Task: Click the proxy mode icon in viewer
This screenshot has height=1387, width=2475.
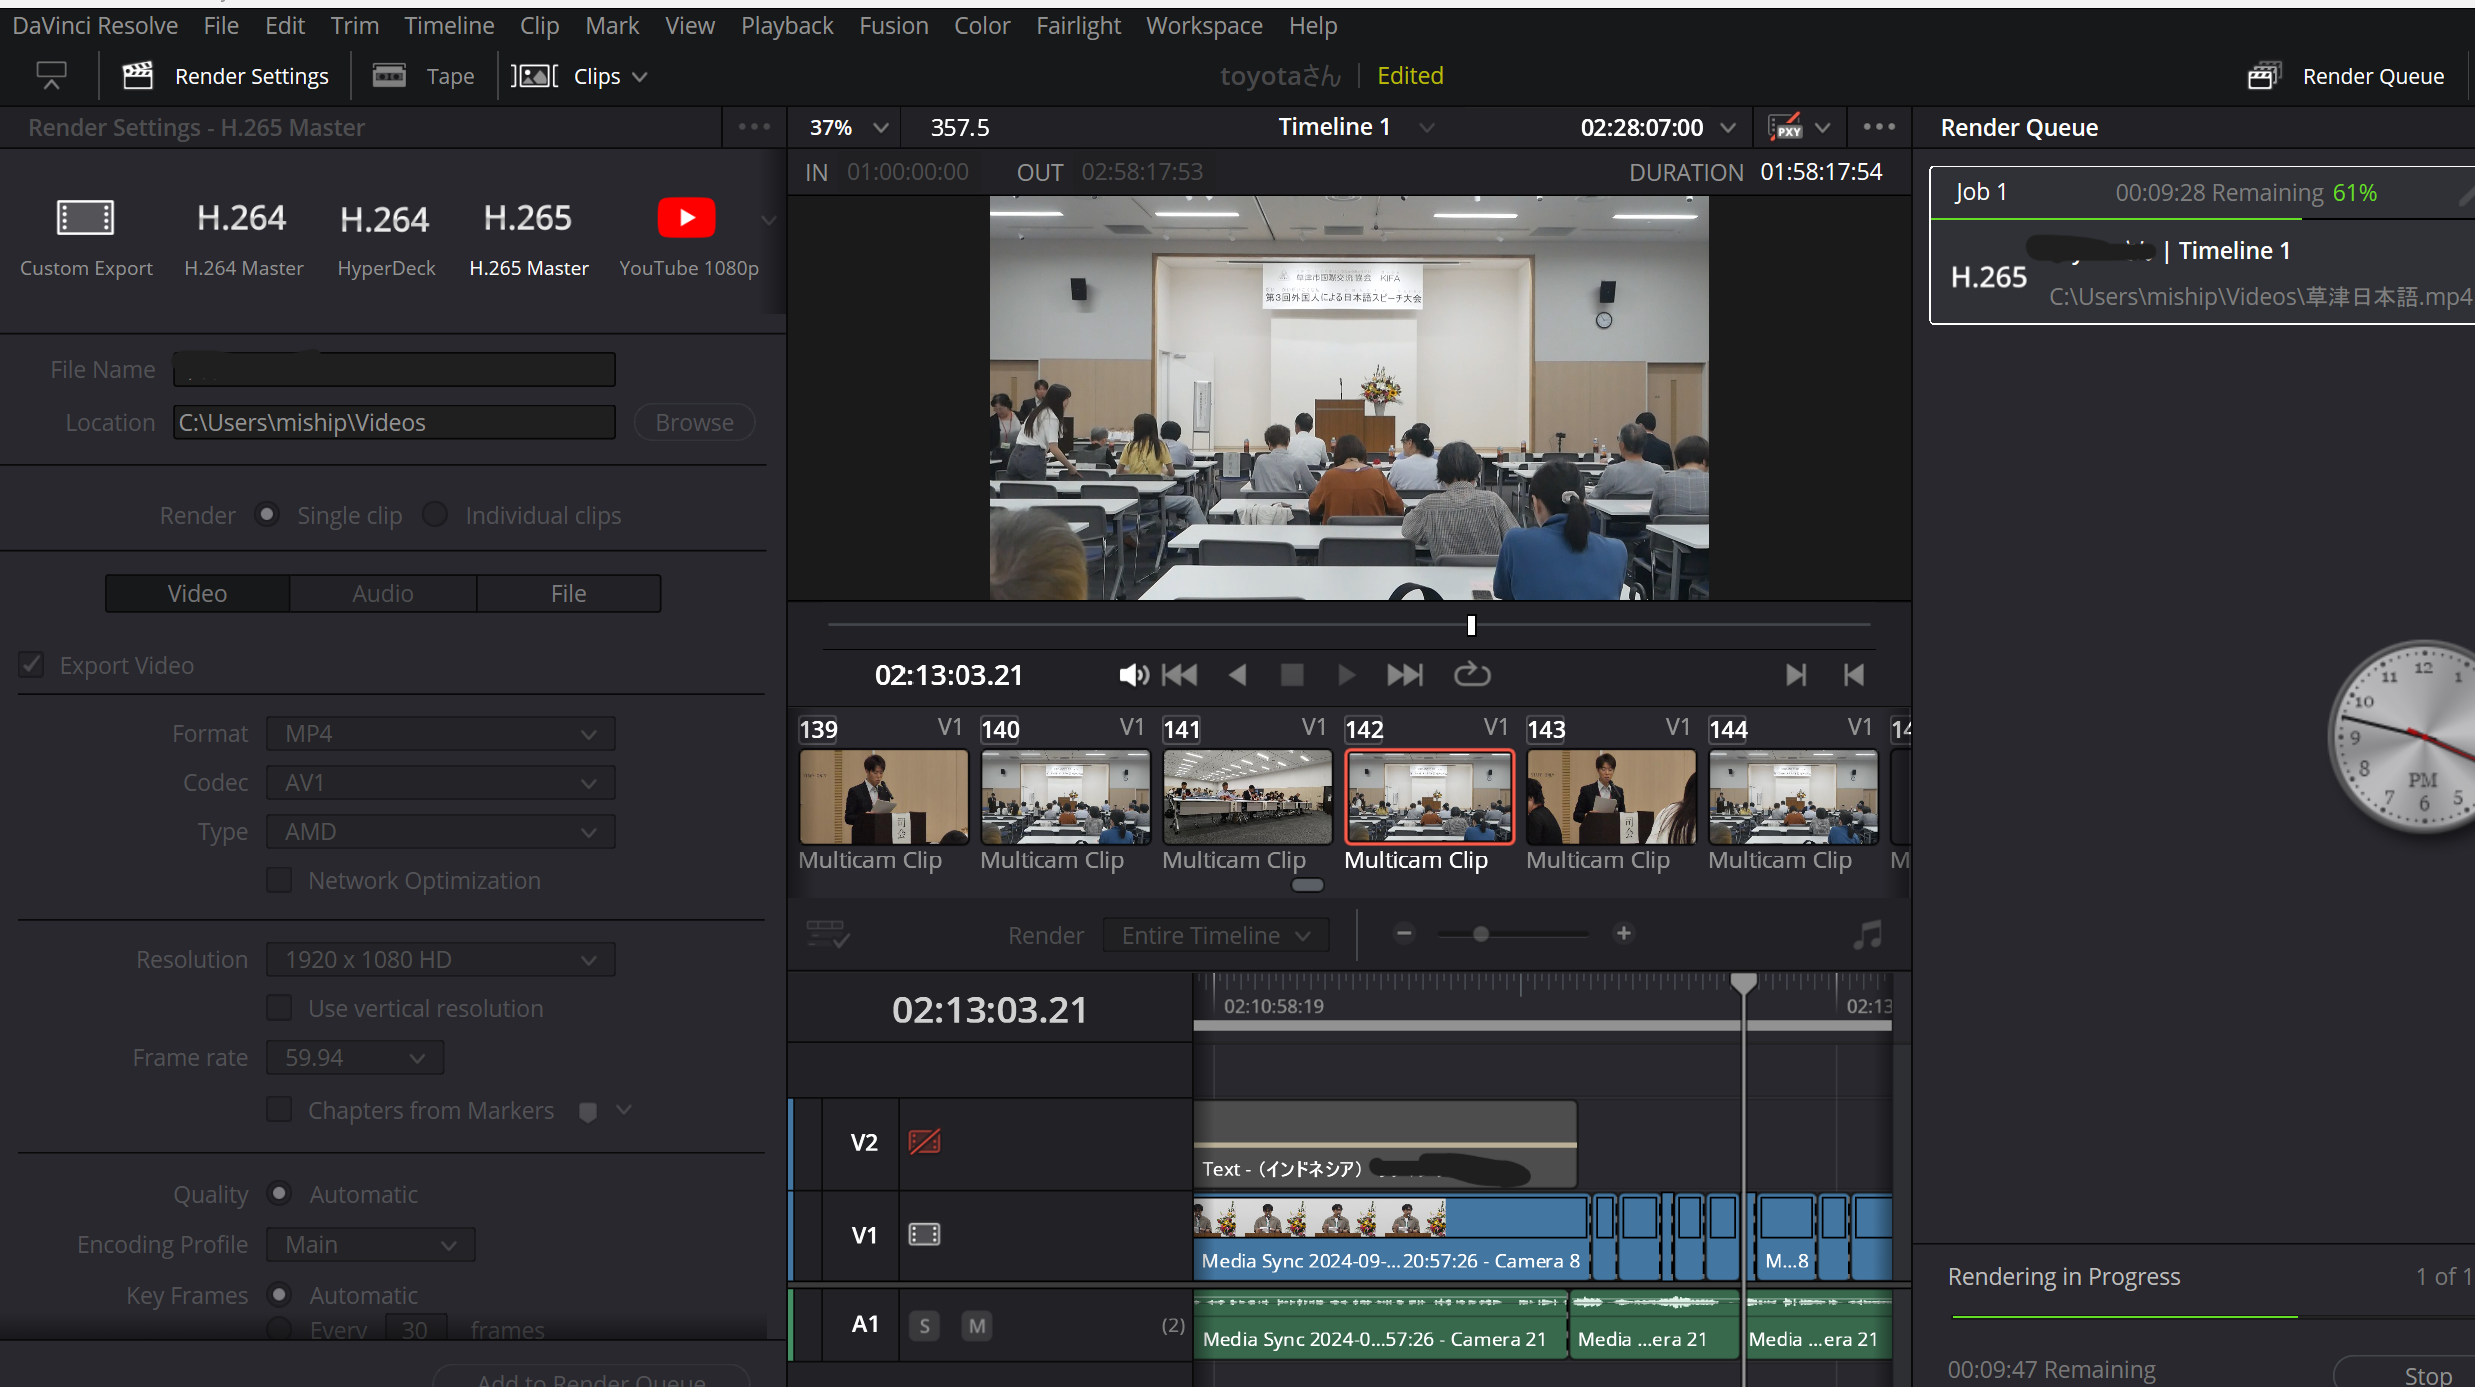Action: point(1785,127)
